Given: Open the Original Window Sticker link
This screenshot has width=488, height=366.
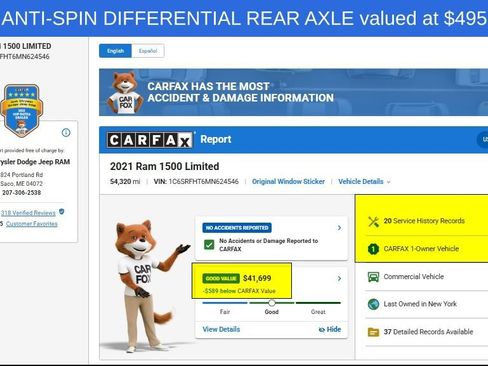Looking at the screenshot, I should (x=288, y=182).
